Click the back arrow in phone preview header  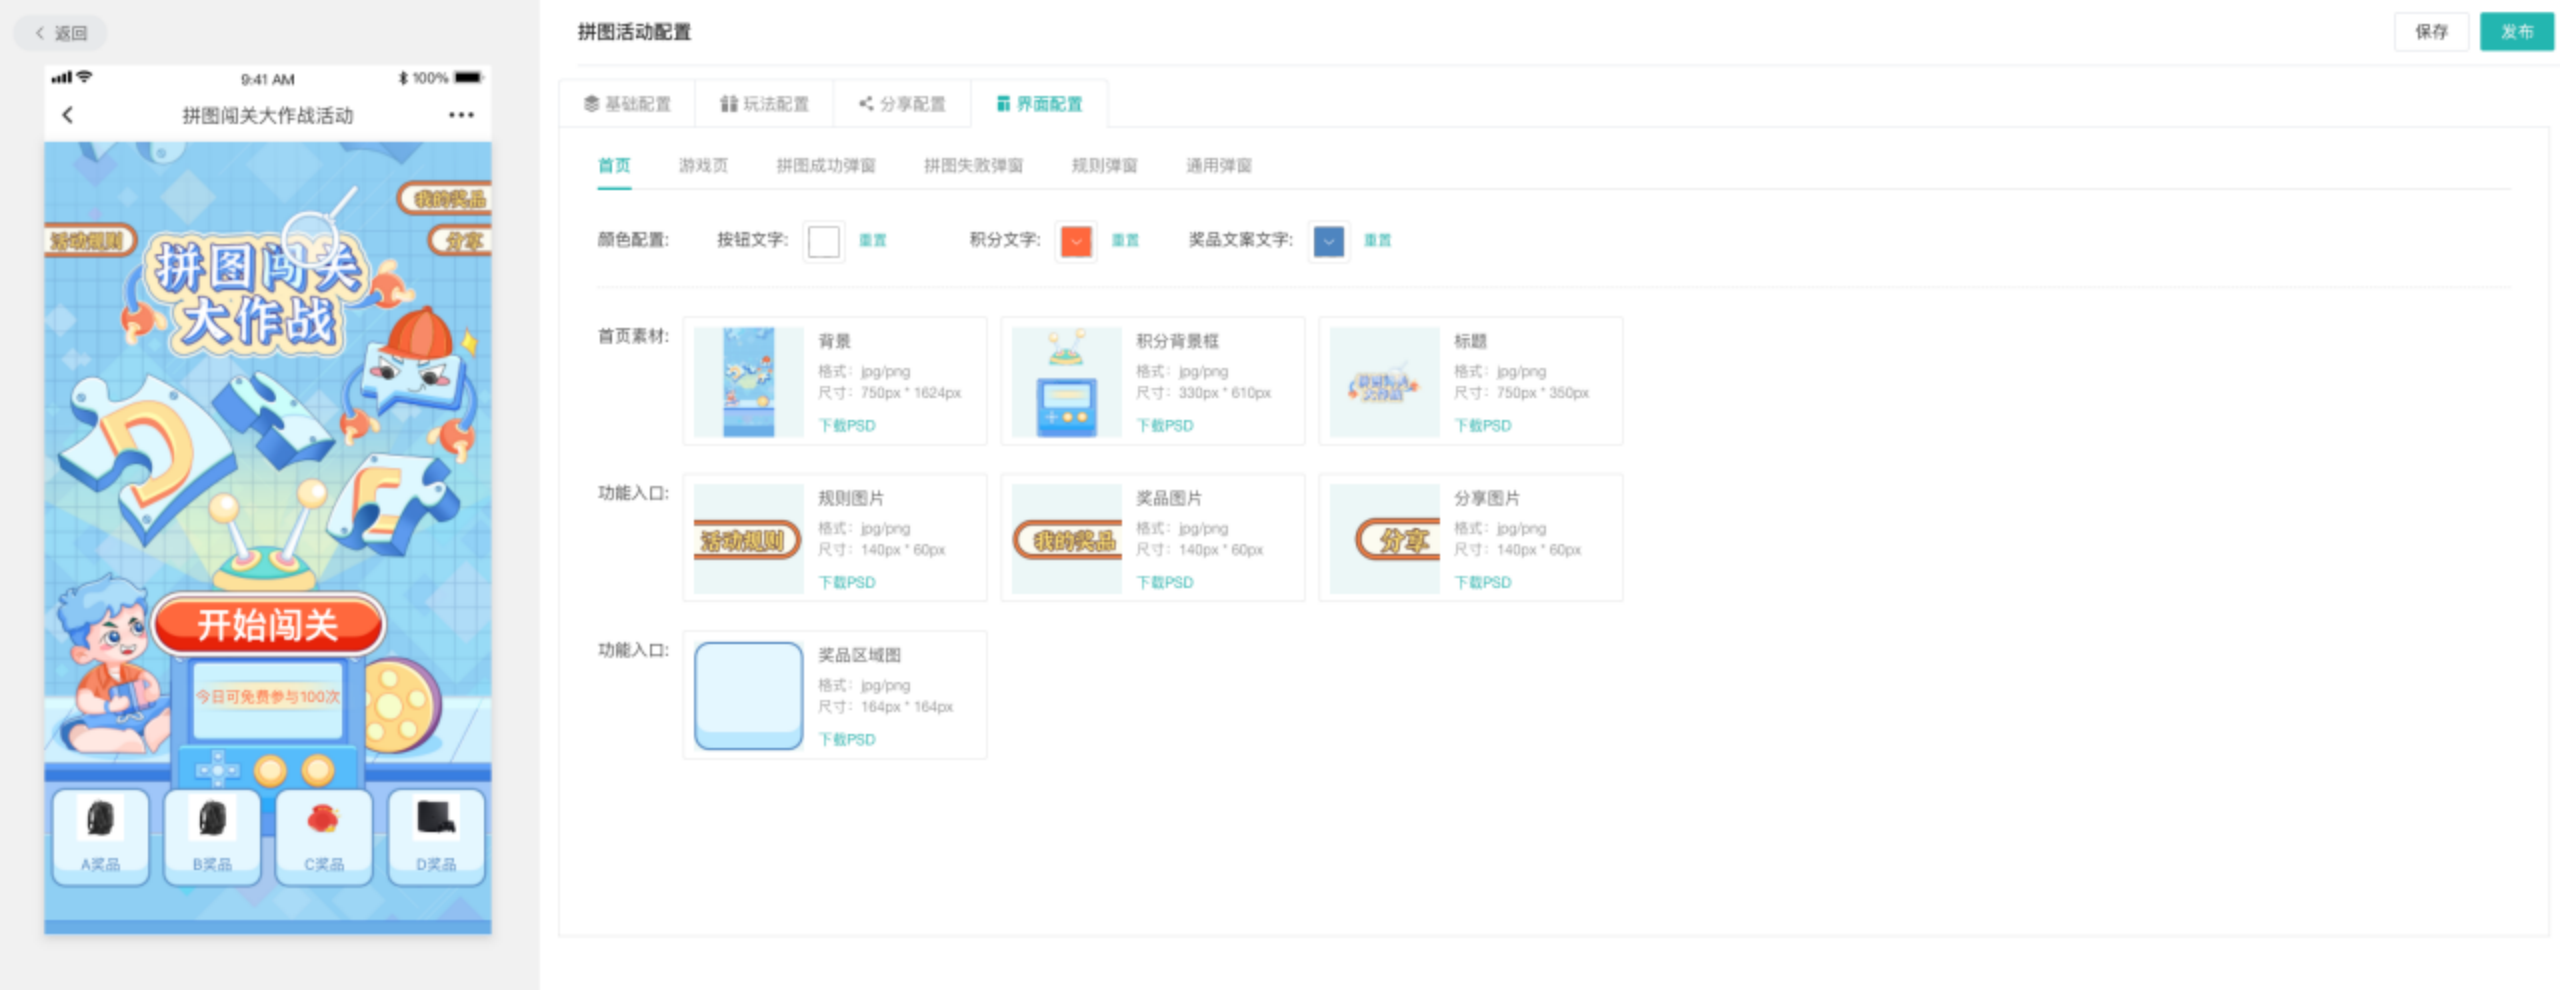pyautogui.click(x=67, y=115)
